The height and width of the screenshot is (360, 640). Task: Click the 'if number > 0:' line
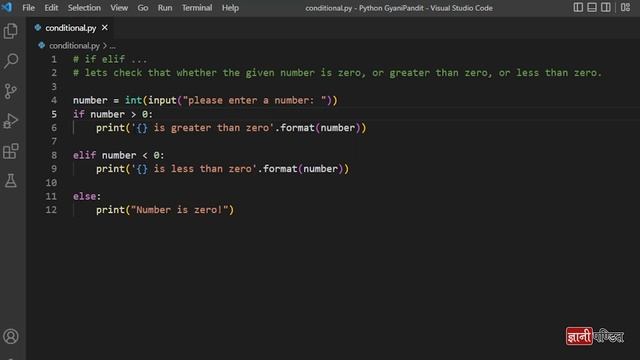[x=113, y=114]
